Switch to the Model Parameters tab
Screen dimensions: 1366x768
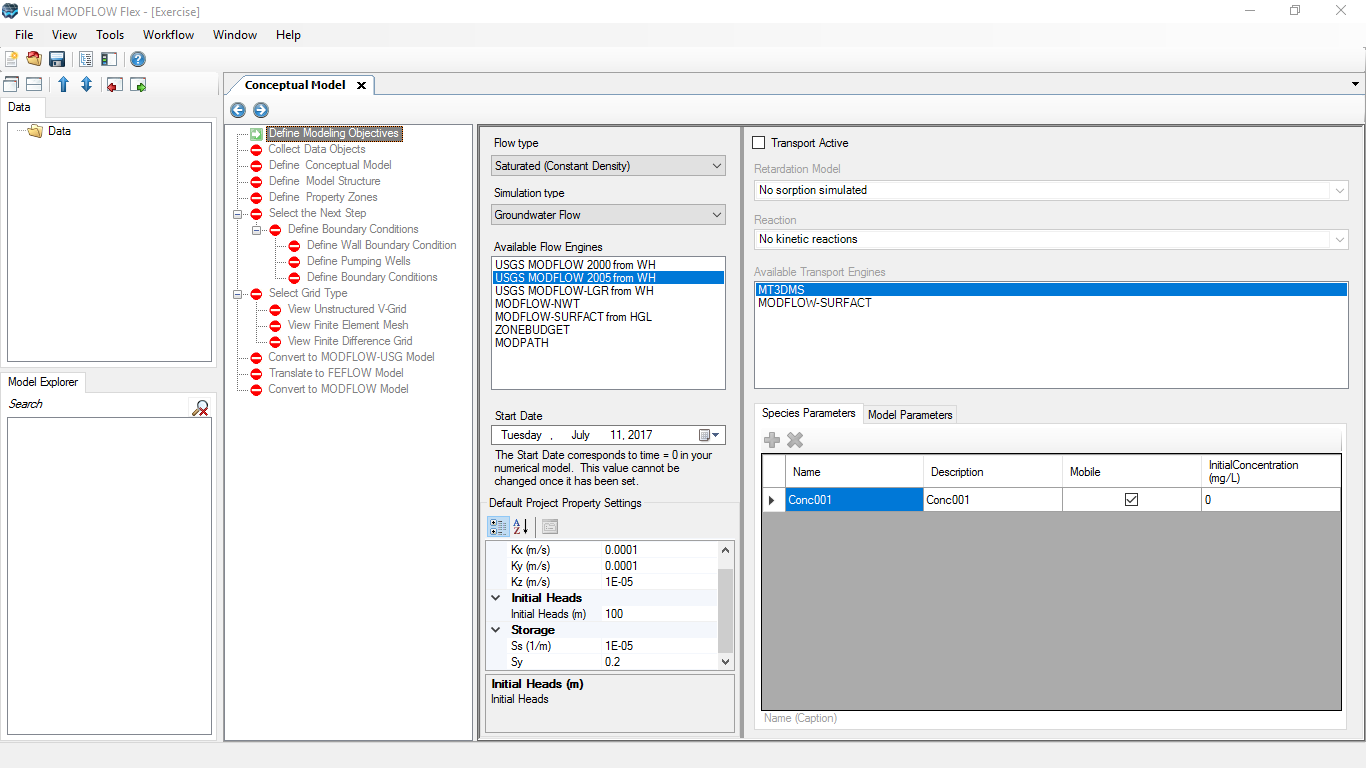[910, 413]
